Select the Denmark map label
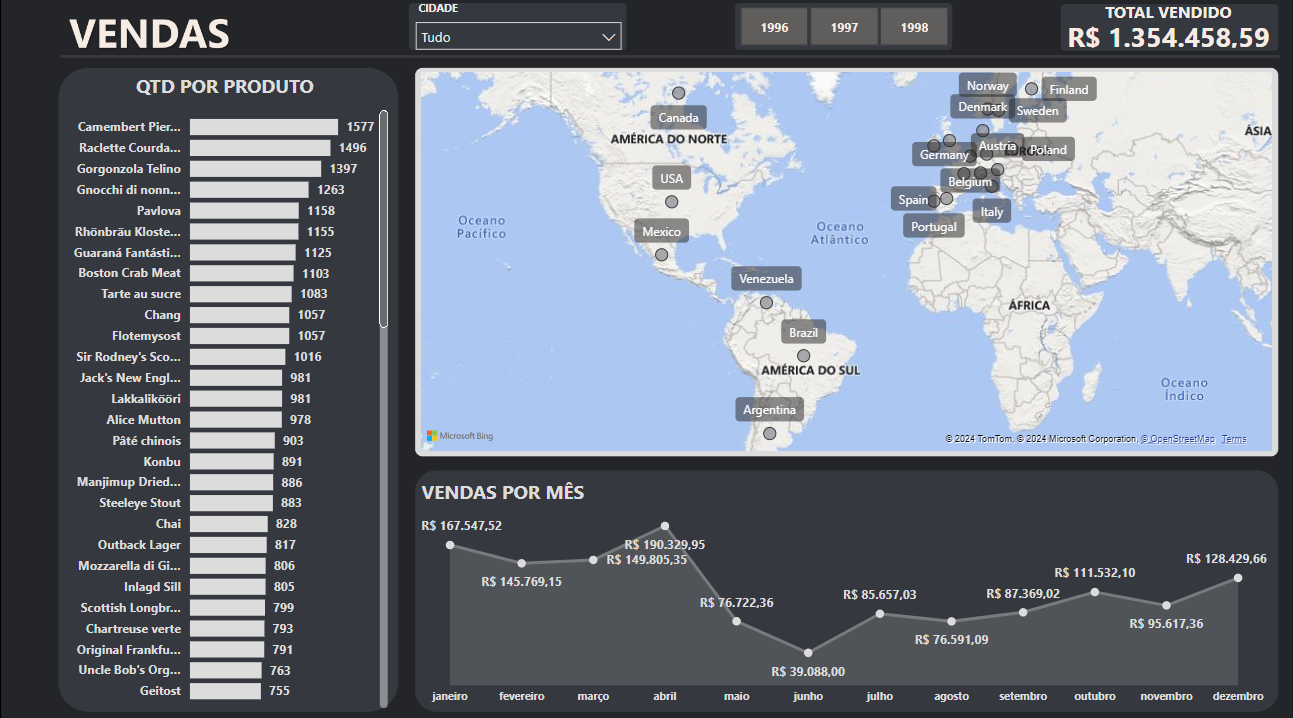The image size is (1293, 718). [982, 107]
